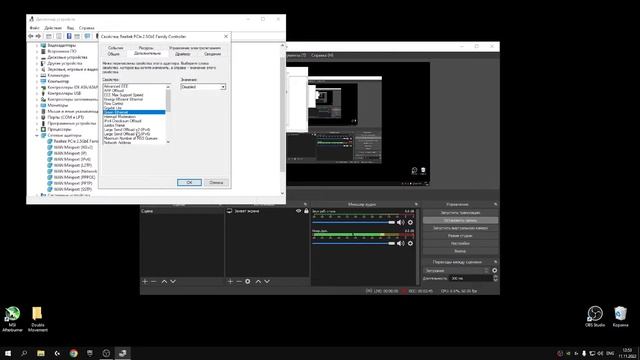Screen dimensions: 640x360
Task: Open Windows Start menu
Action: point(8,353)
